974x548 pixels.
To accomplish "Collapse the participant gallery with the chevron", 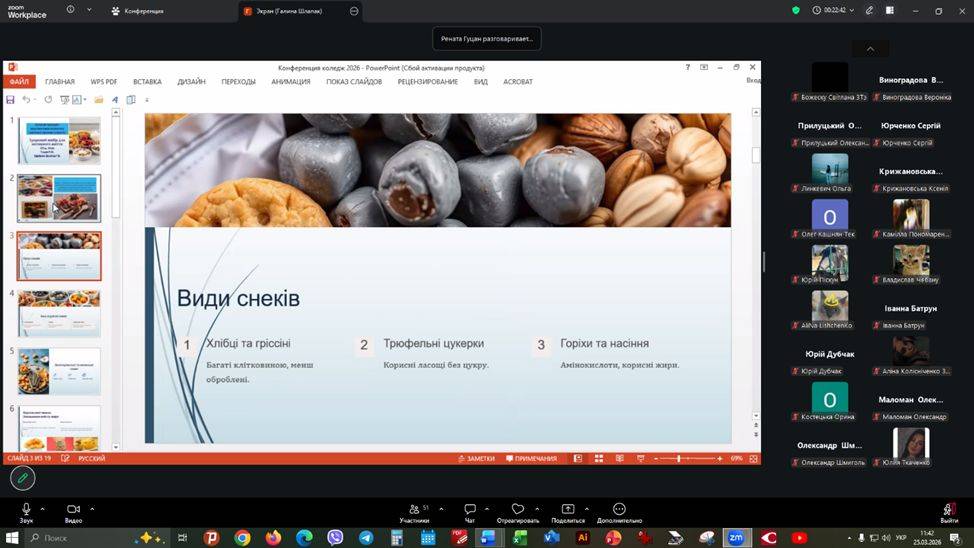I will coord(870,49).
